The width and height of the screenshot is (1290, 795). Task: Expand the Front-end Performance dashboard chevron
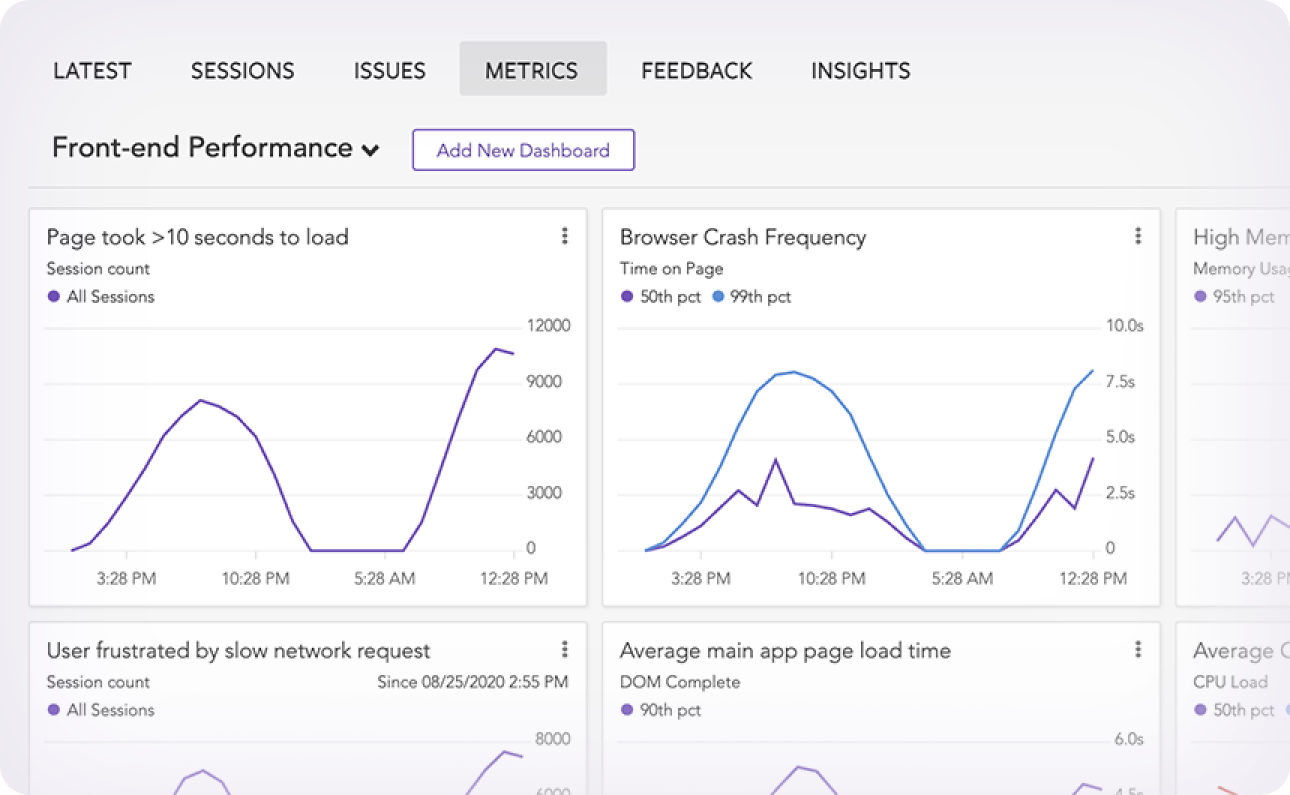click(x=370, y=151)
